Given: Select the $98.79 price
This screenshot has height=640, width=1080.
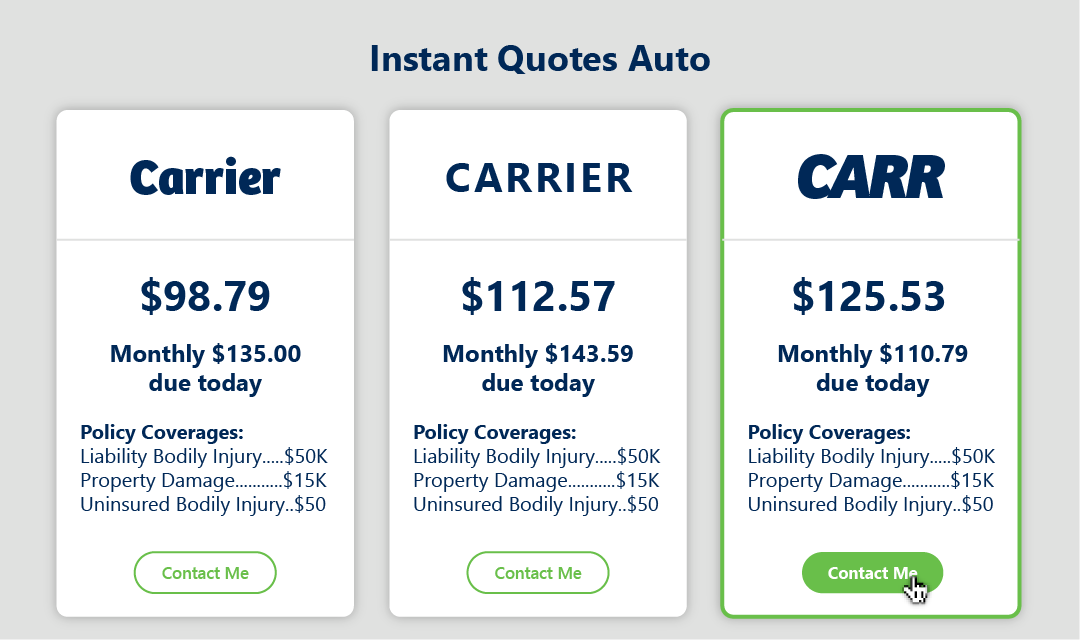Looking at the screenshot, I should click(205, 296).
